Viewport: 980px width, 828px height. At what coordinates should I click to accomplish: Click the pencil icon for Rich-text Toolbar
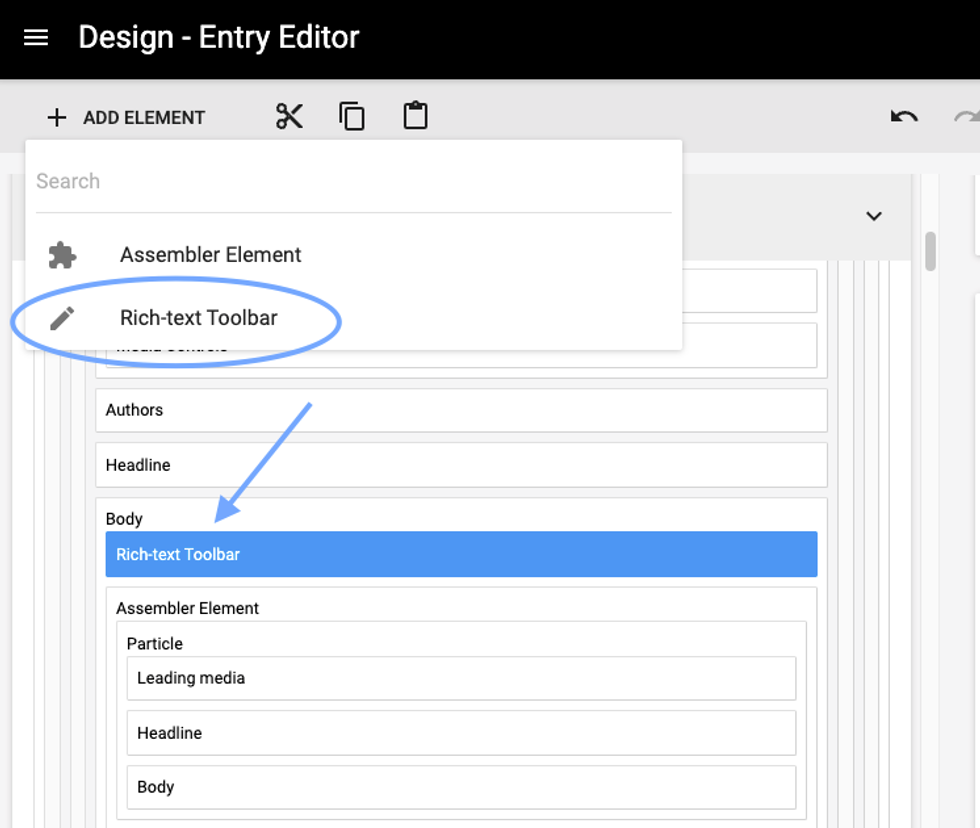tap(62, 318)
